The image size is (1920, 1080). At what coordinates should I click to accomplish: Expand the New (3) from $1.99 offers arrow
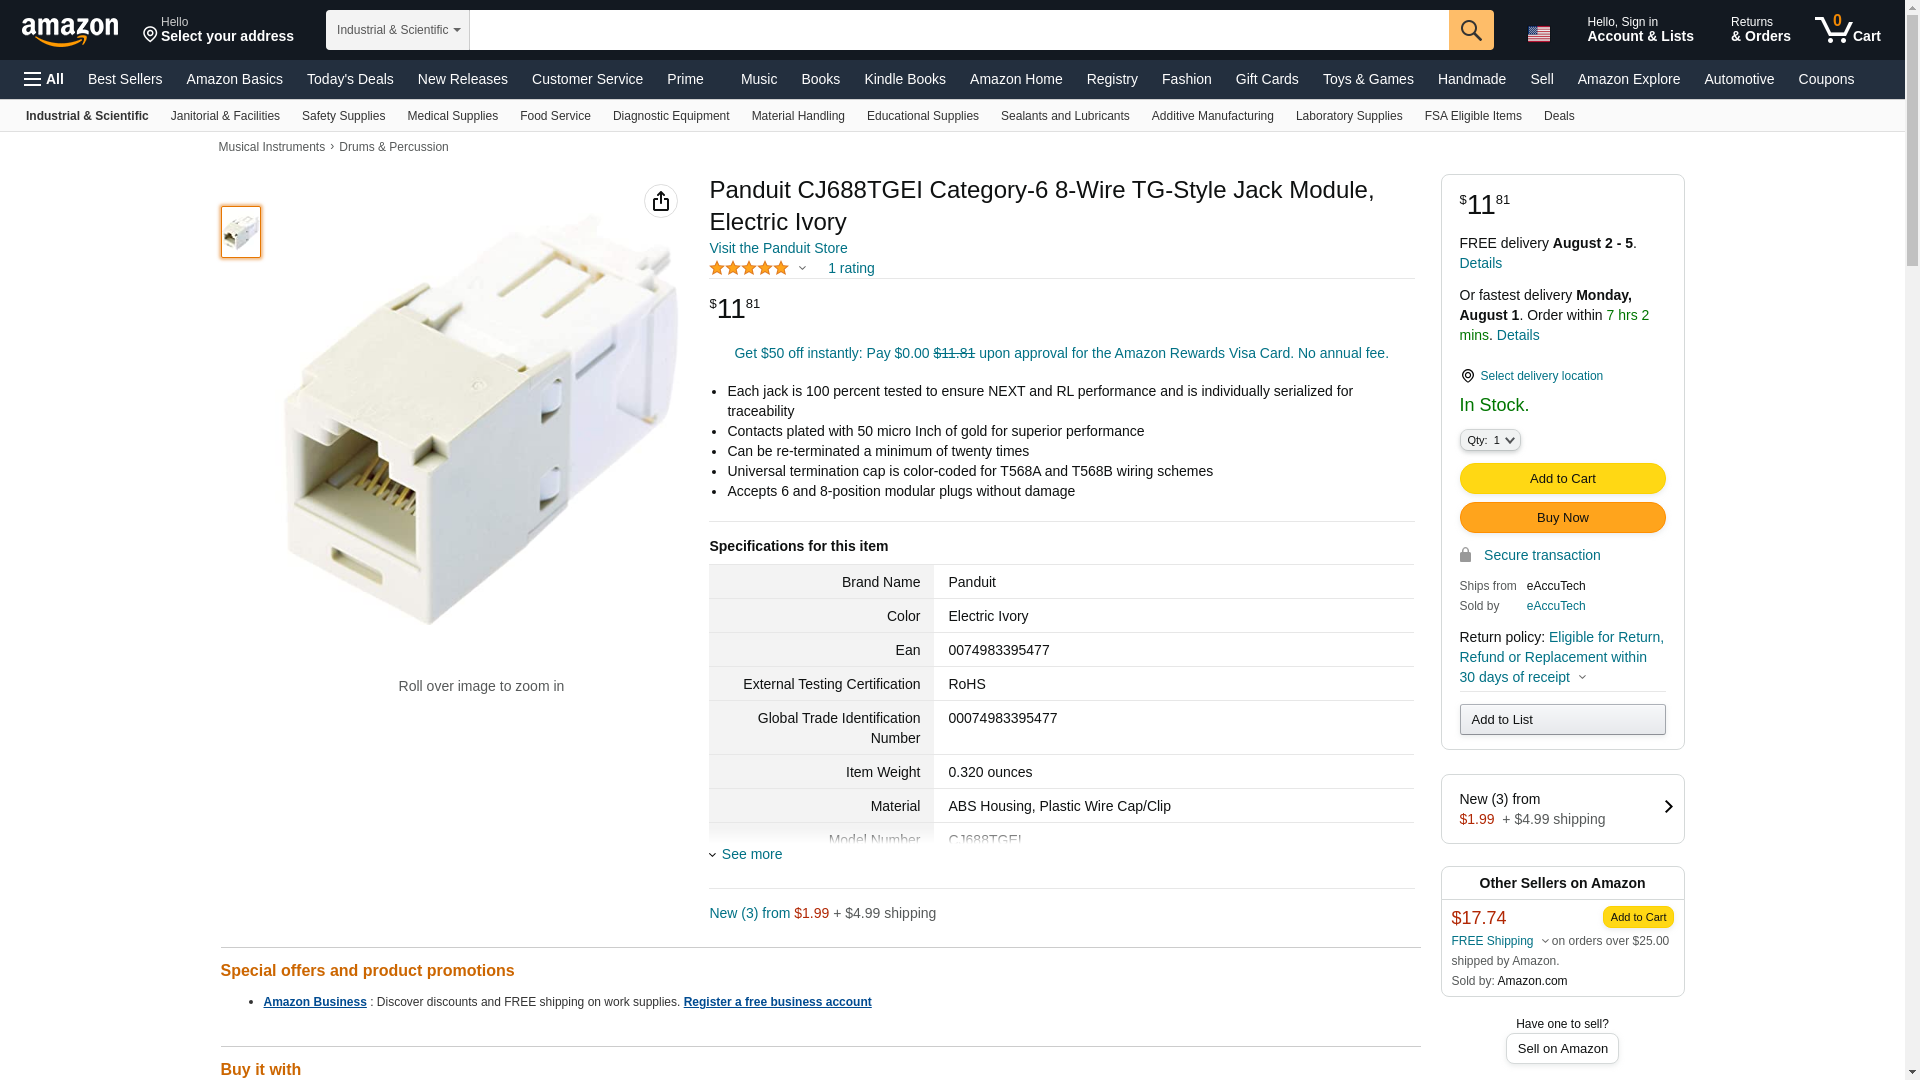coord(1667,807)
